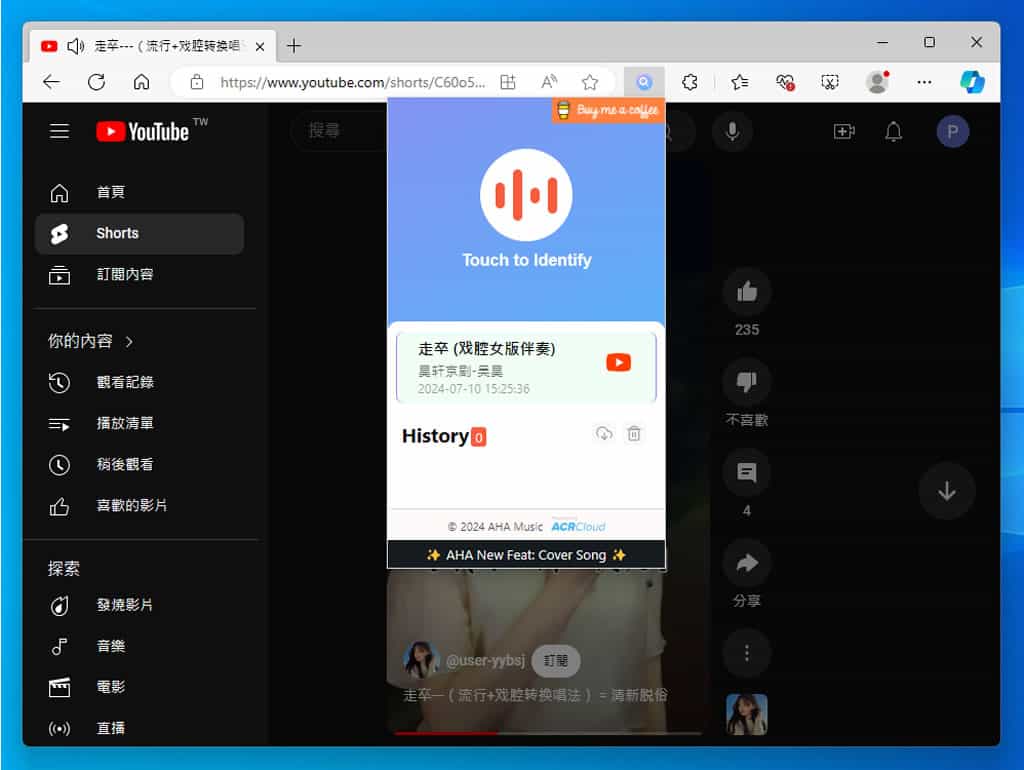The width and height of the screenshot is (1024, 770).
Task: Open the AHA New Feat: Cover Song banner
Action: point(526,555)
